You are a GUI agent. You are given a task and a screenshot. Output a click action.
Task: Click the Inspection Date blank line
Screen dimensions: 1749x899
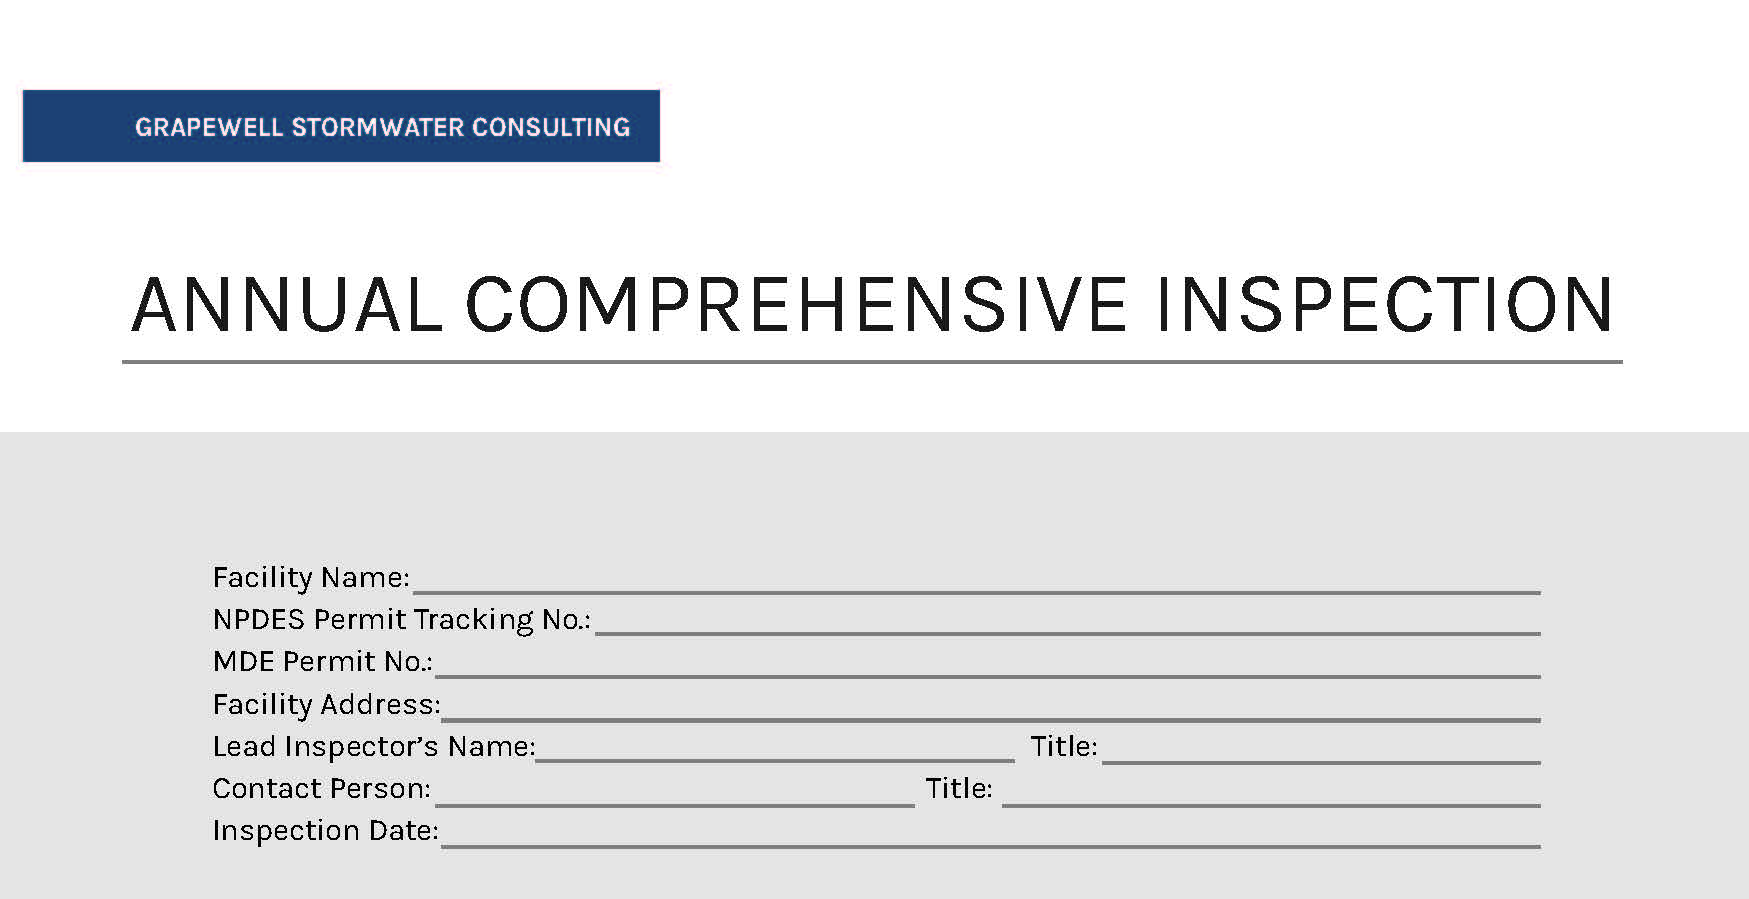click(x=991, y=833)
